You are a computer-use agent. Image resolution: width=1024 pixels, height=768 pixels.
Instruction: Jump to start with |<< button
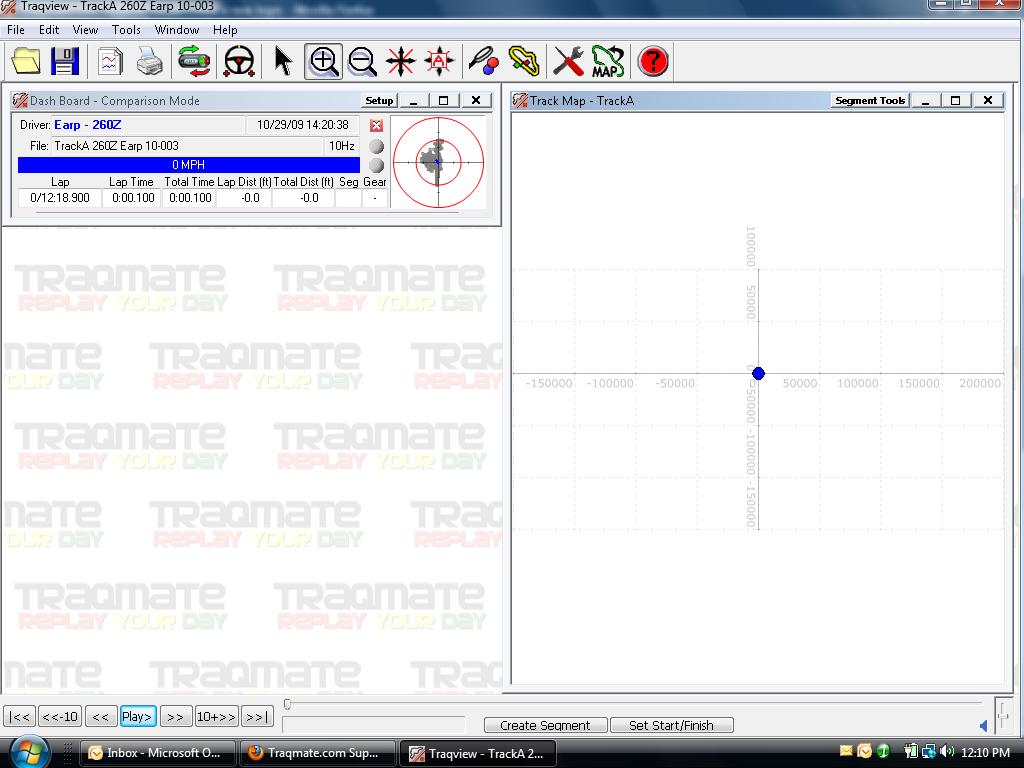20,717
